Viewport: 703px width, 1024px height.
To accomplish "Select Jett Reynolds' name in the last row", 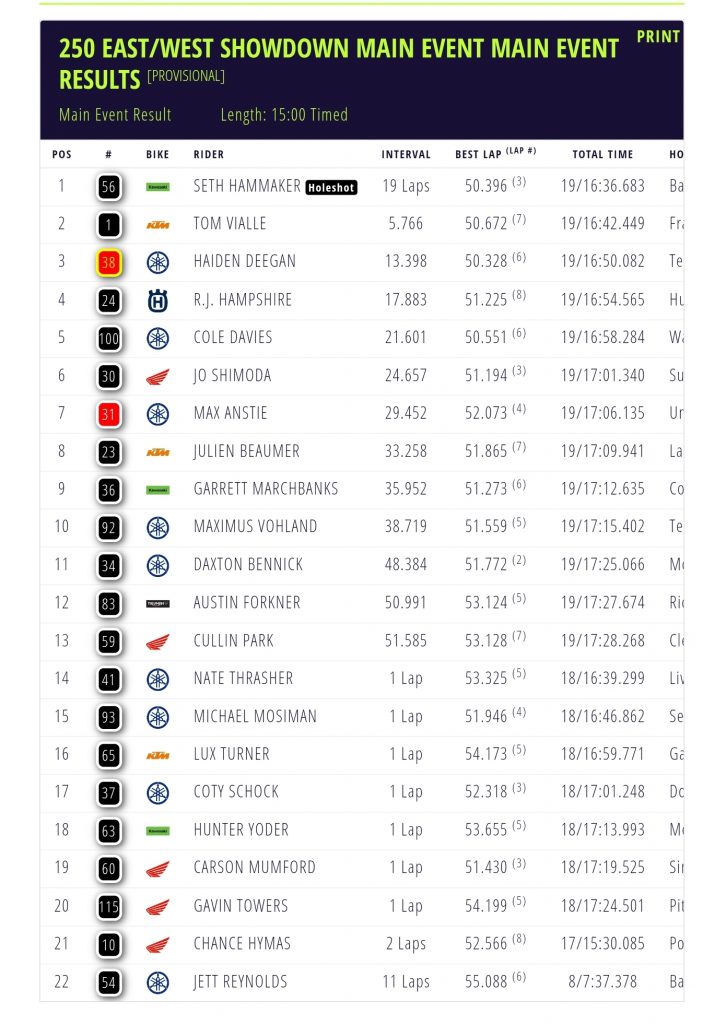I will click(240, 982).
